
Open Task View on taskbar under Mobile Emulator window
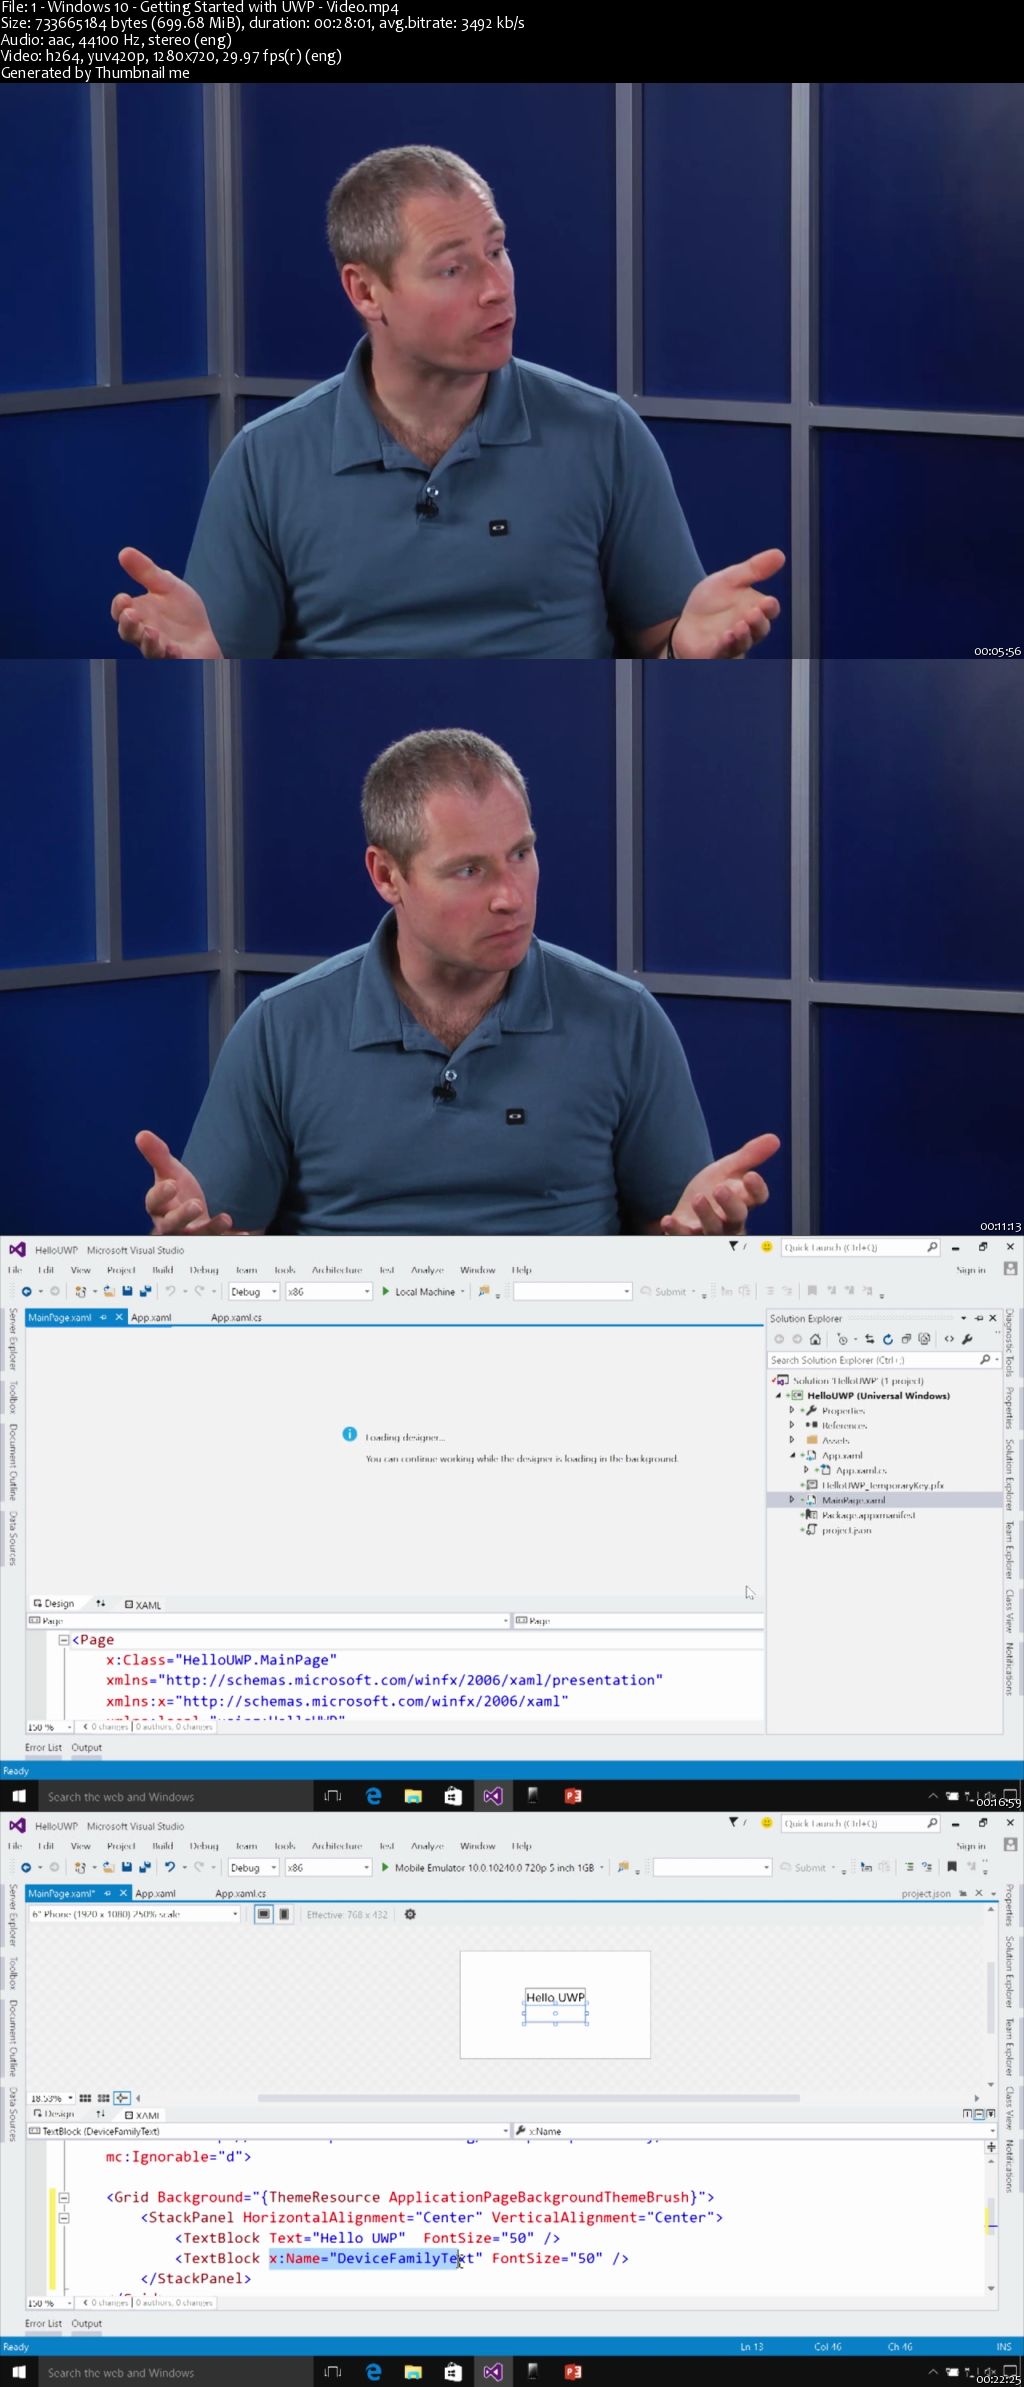[333, 2372]
